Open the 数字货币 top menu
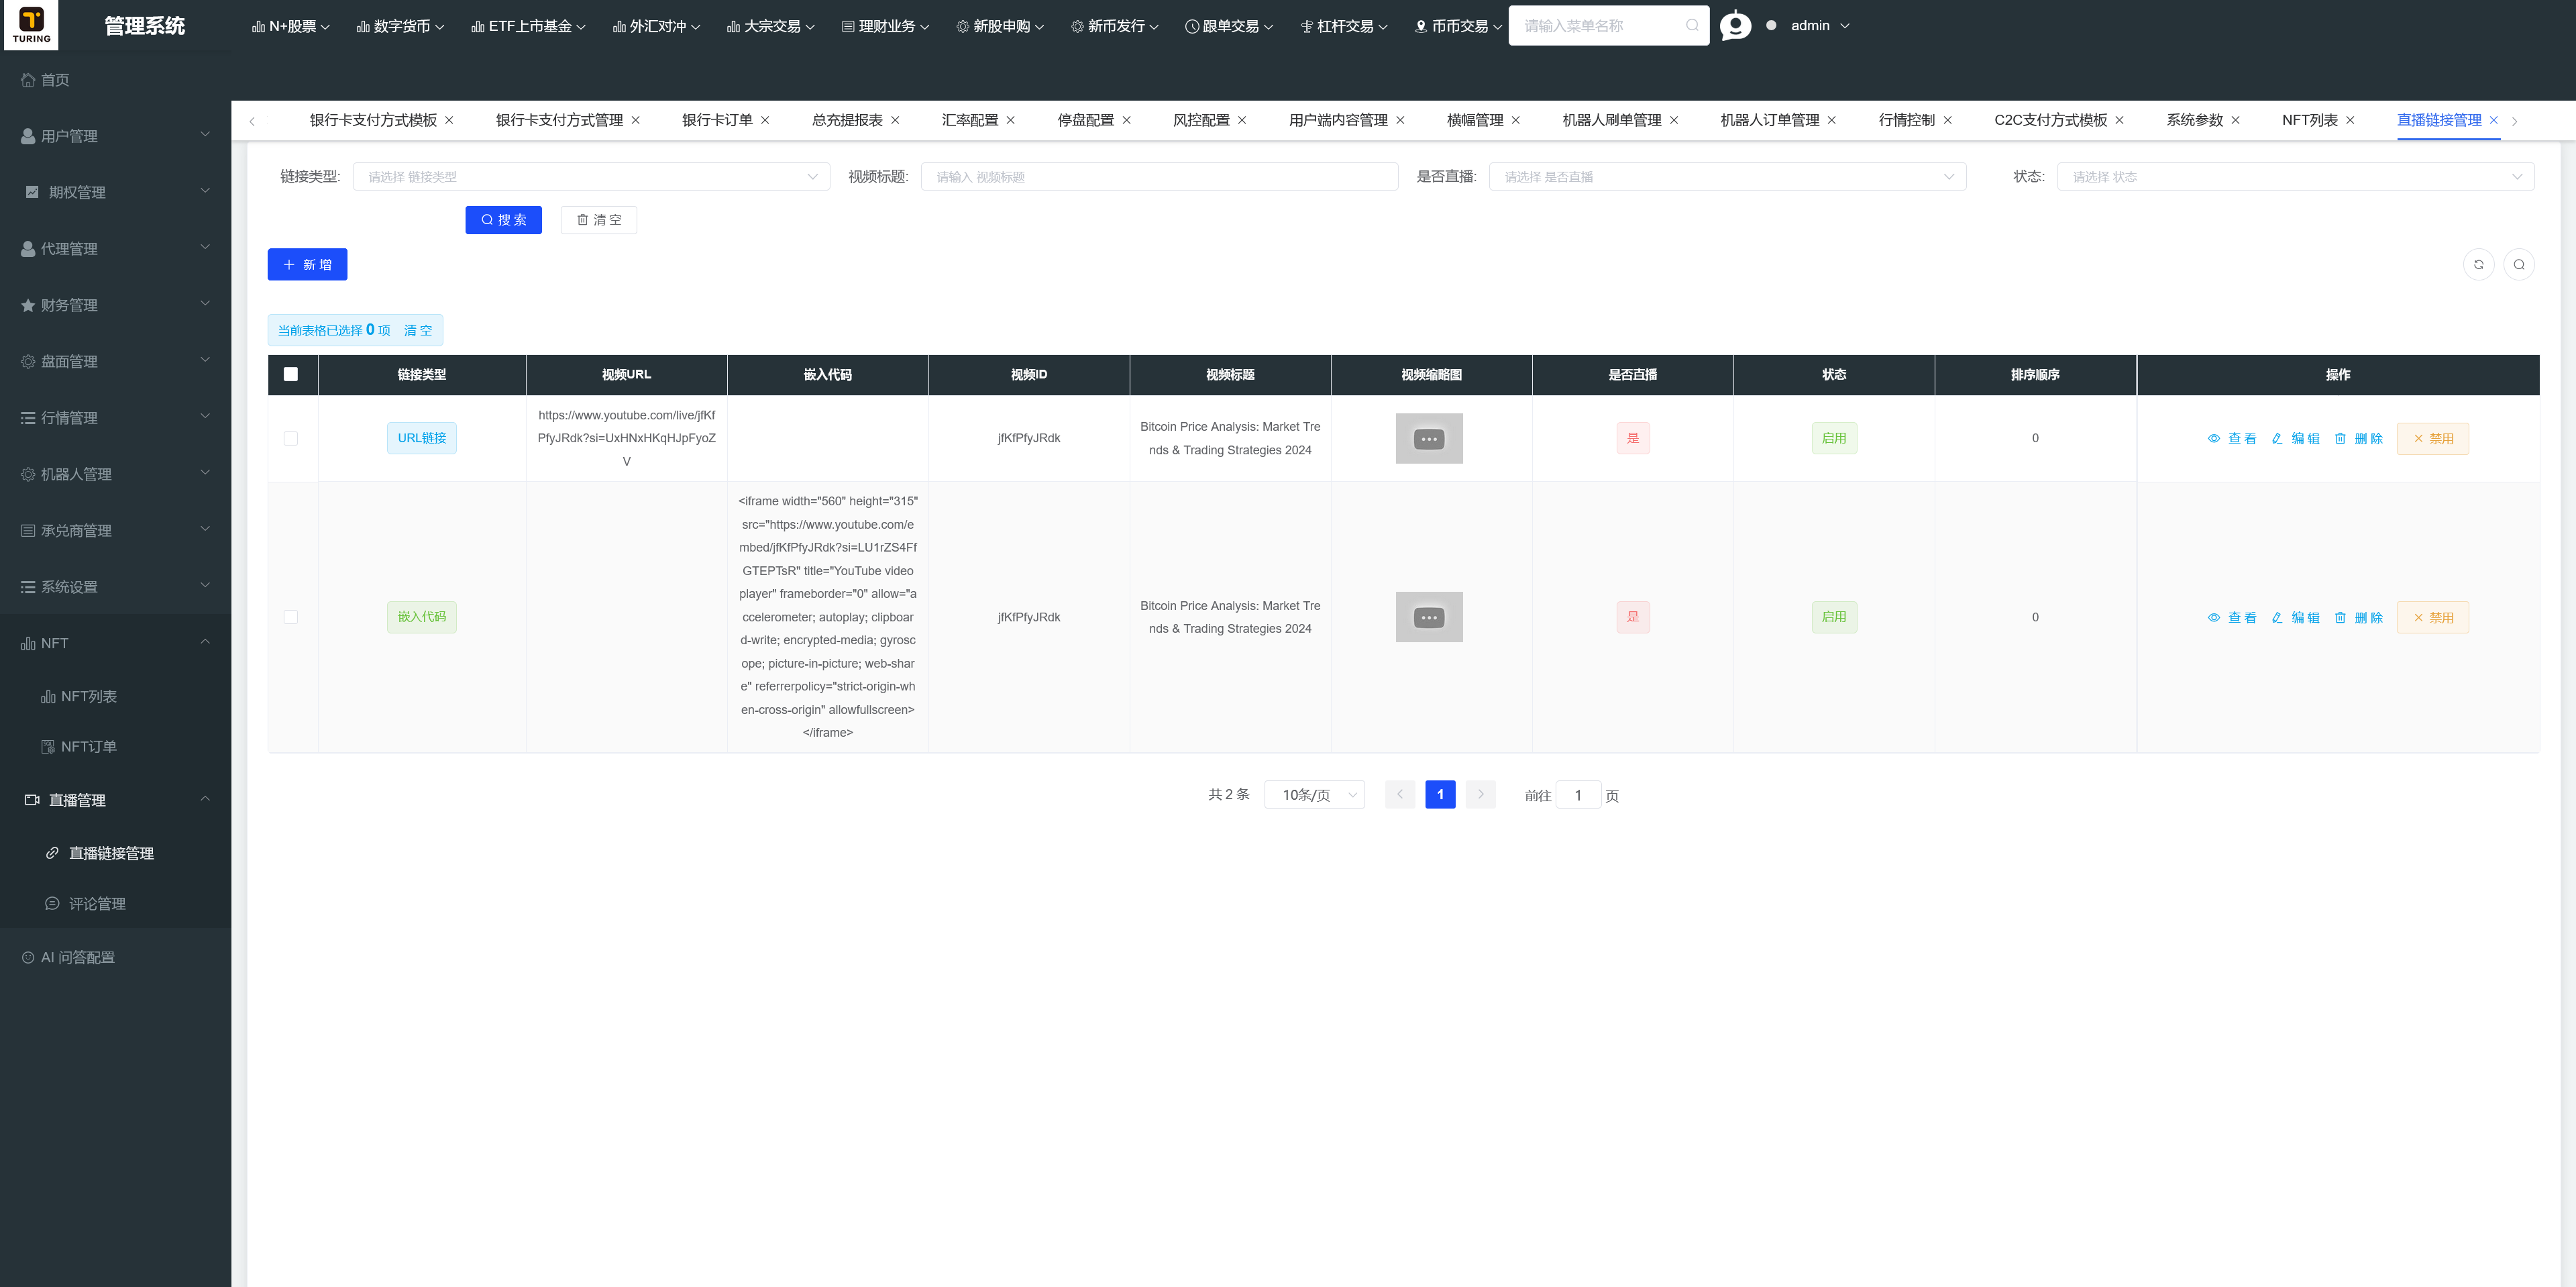 400,26
